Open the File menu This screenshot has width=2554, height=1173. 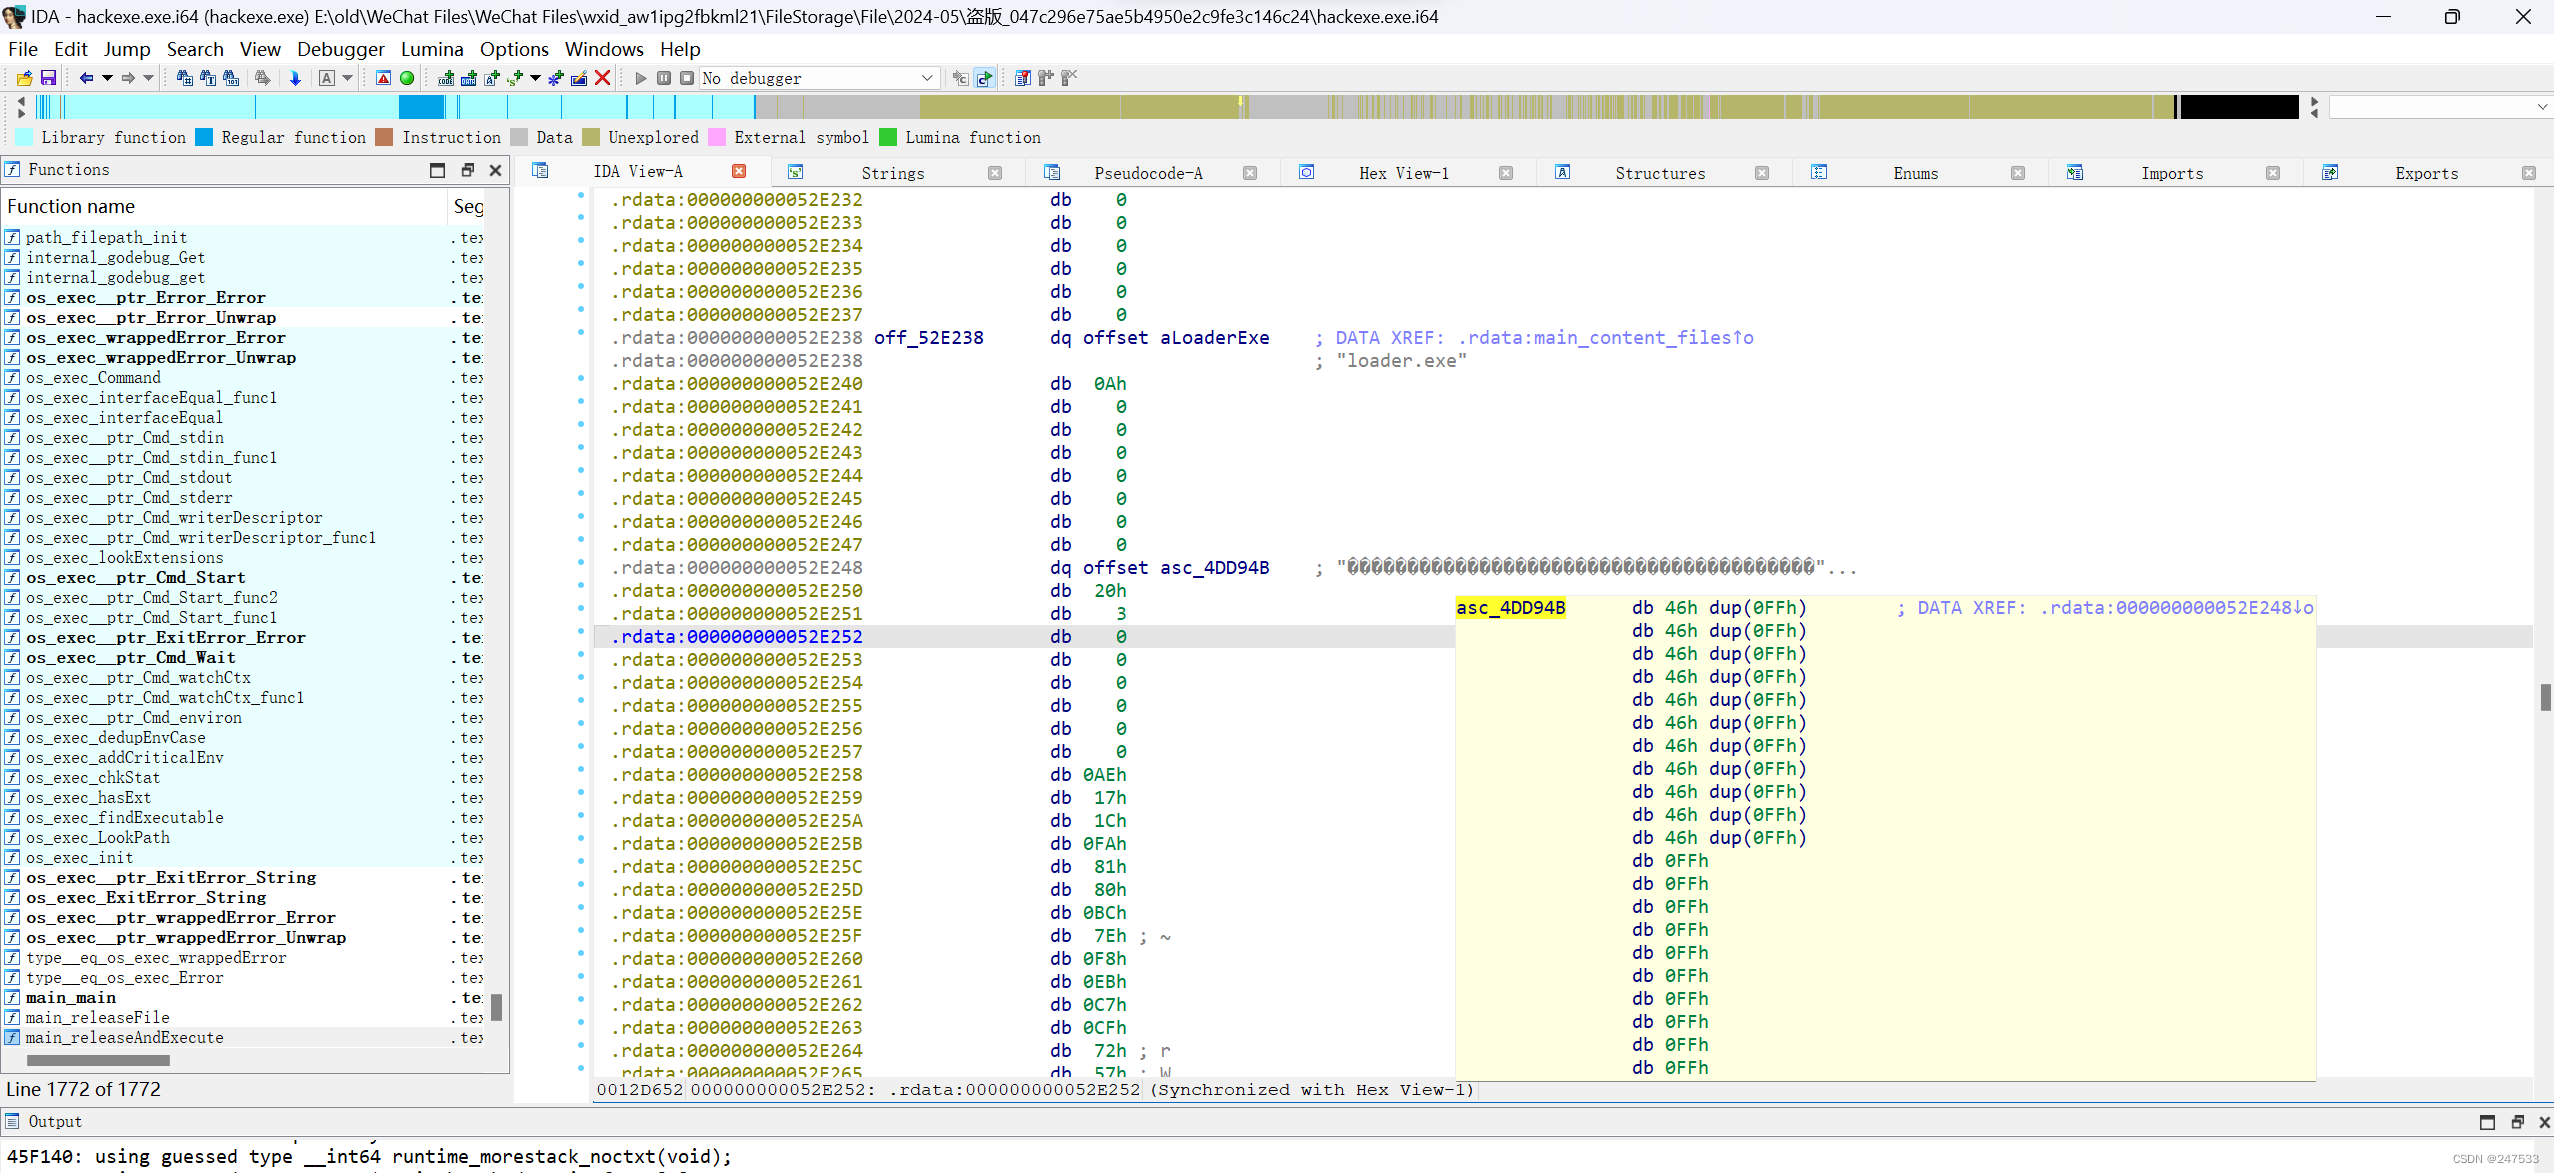[22, 49]
